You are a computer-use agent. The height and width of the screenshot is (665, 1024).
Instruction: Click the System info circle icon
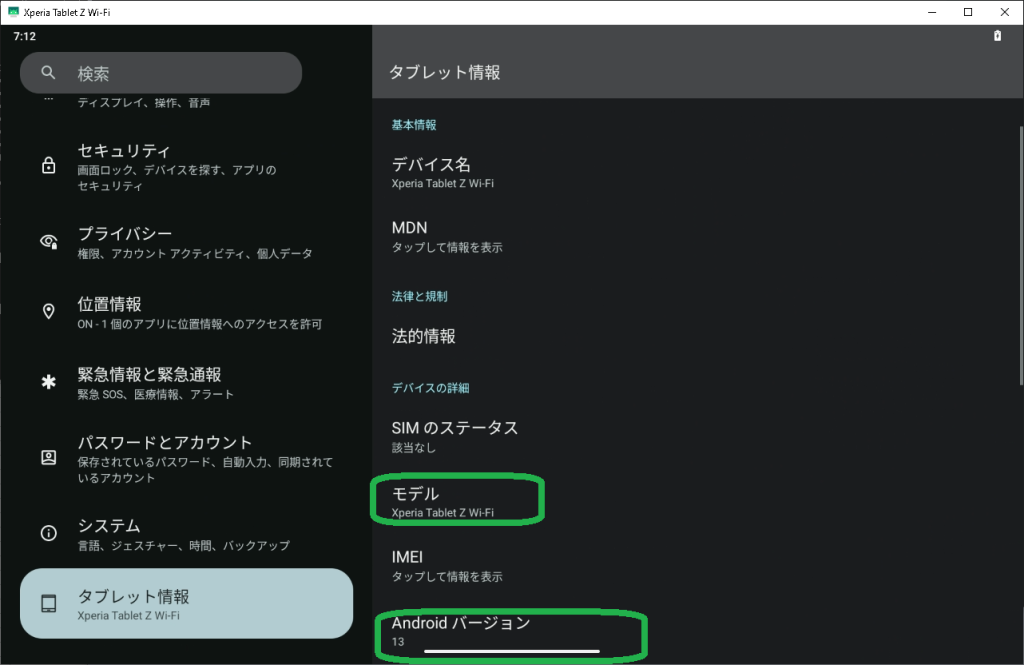[x=48, y=533]
